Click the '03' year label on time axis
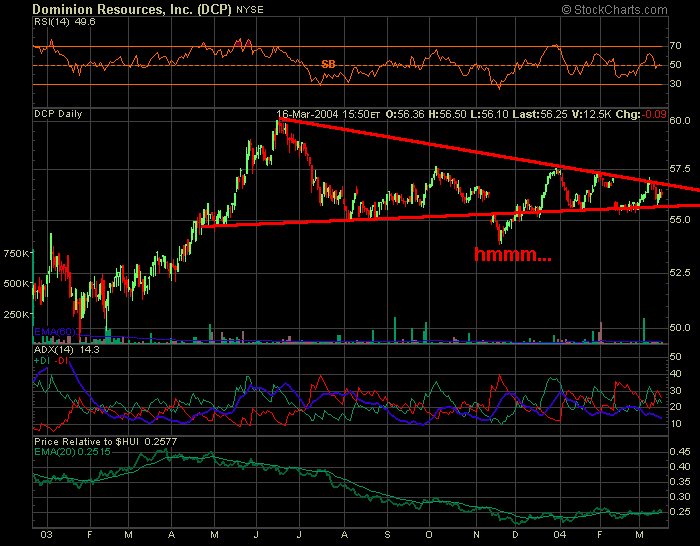Screen dimensions: 700x546 point(46,535)
